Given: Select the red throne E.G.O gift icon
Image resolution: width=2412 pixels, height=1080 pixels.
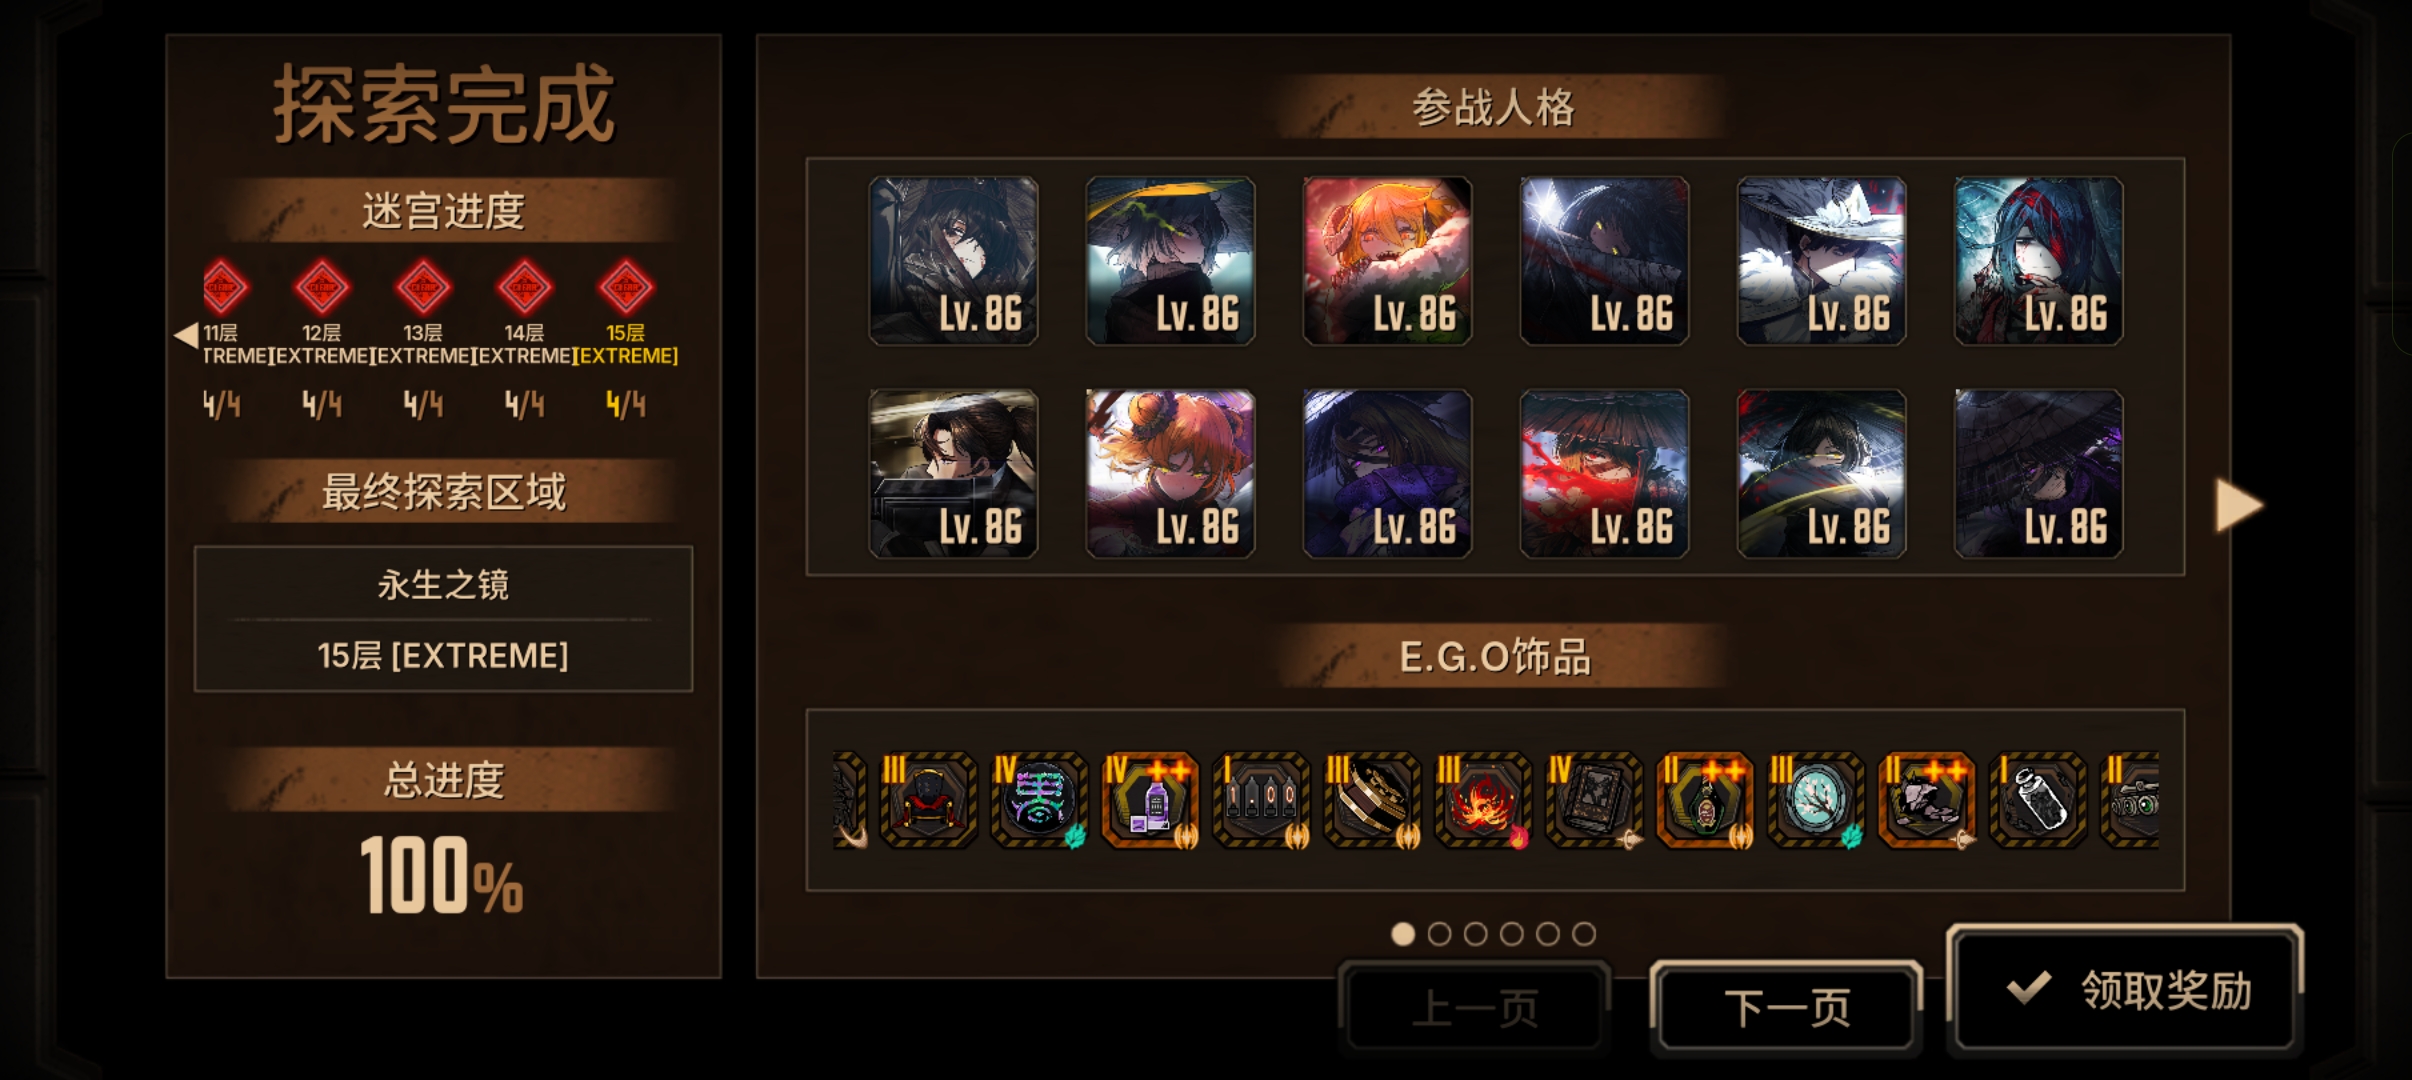Looking at the screenshot, I should [928, 800].
